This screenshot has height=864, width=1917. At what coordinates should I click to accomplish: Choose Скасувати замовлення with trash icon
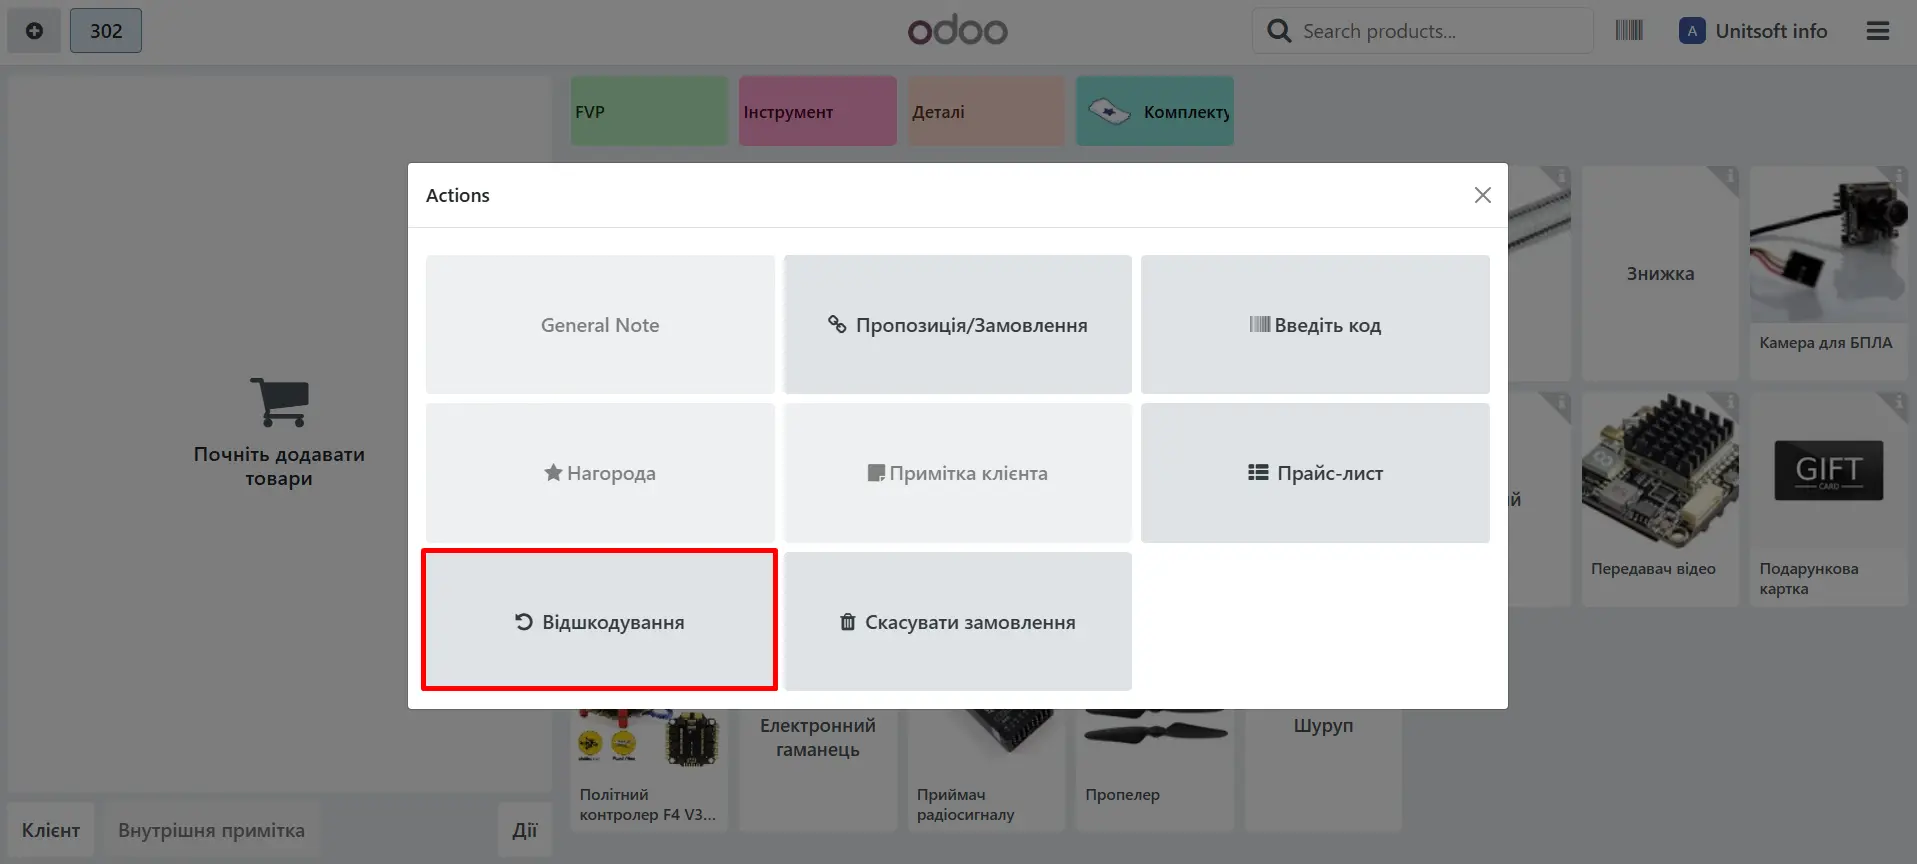[x=957, y=621]
